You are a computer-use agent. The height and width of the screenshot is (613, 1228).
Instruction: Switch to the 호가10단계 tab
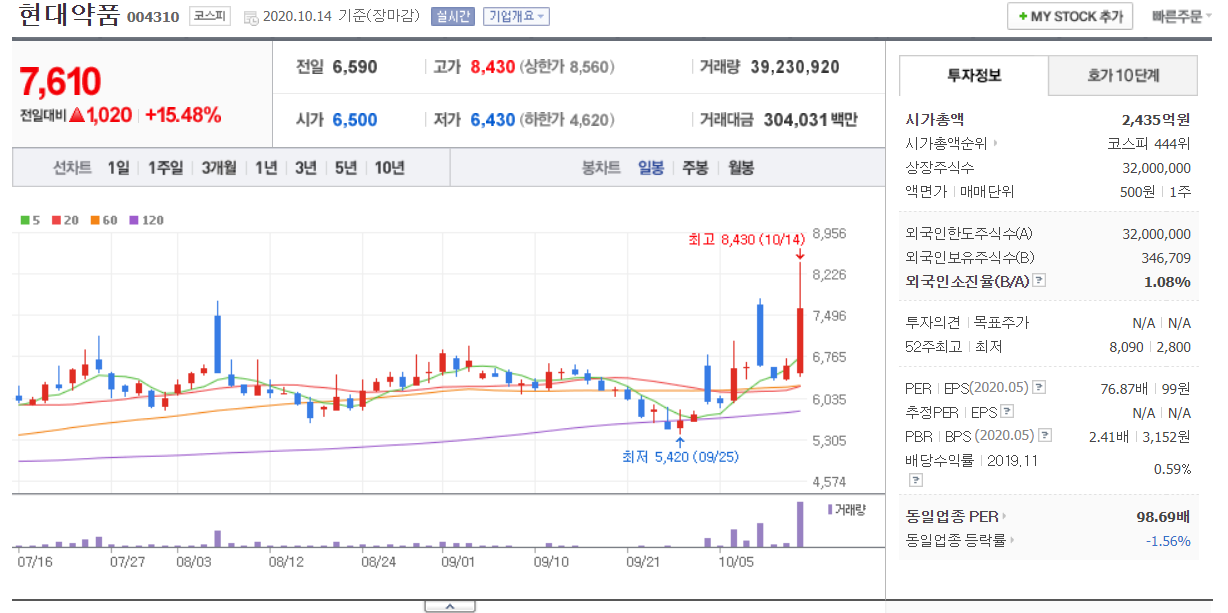(1122, 76)
